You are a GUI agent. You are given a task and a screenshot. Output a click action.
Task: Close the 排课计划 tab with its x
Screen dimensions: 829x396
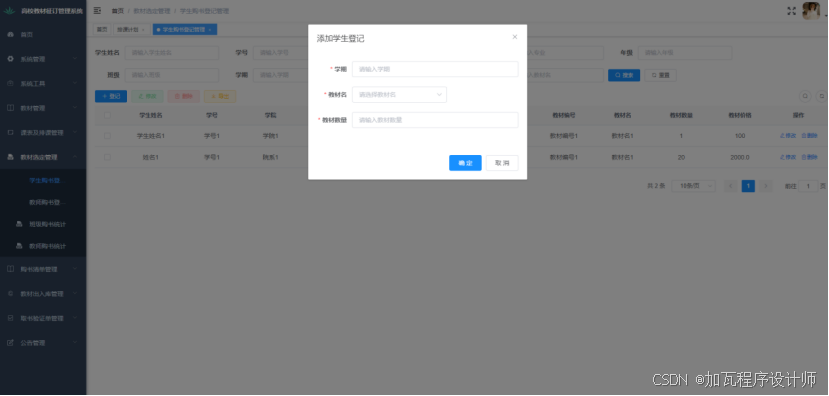click(x=143, y=30)
